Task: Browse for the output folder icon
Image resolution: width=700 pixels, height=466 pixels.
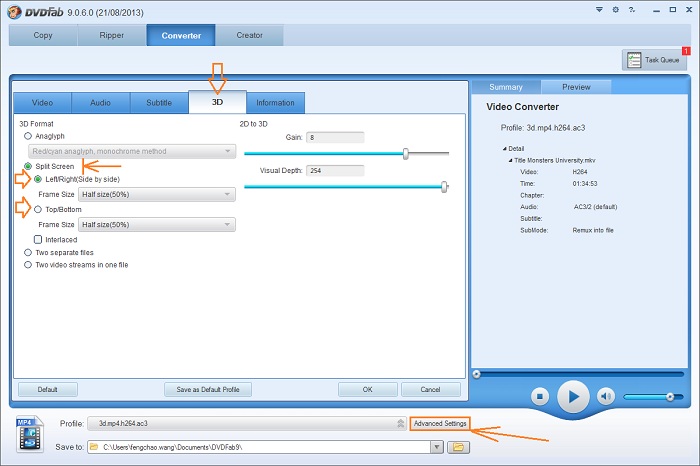Action: (x=458, y=447)
